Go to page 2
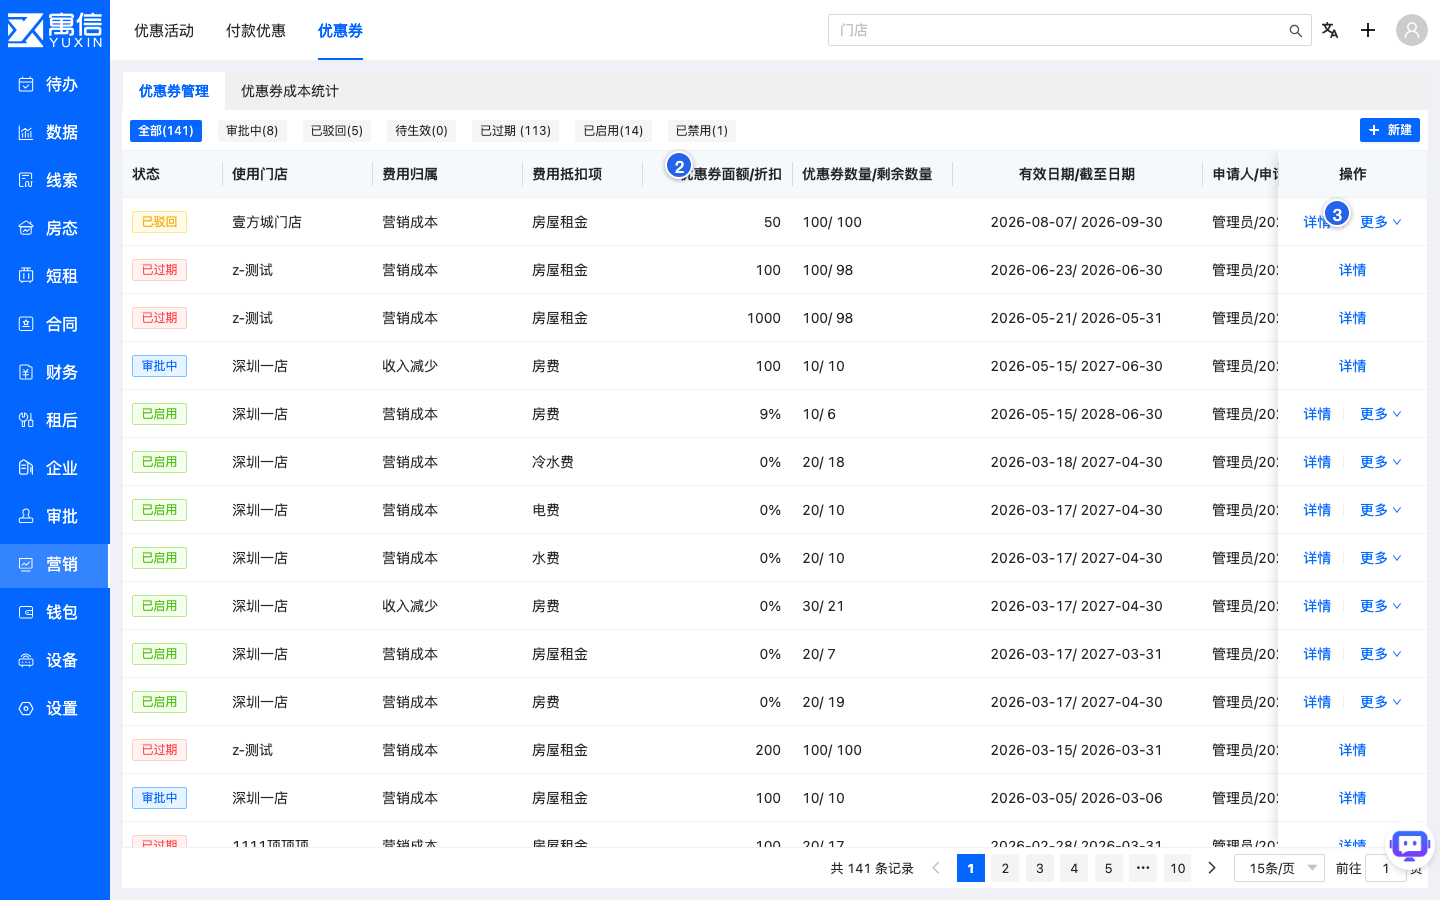The height and width of the screenshot is (900, 1440). pyautogui.click(x=1005, y=868)
